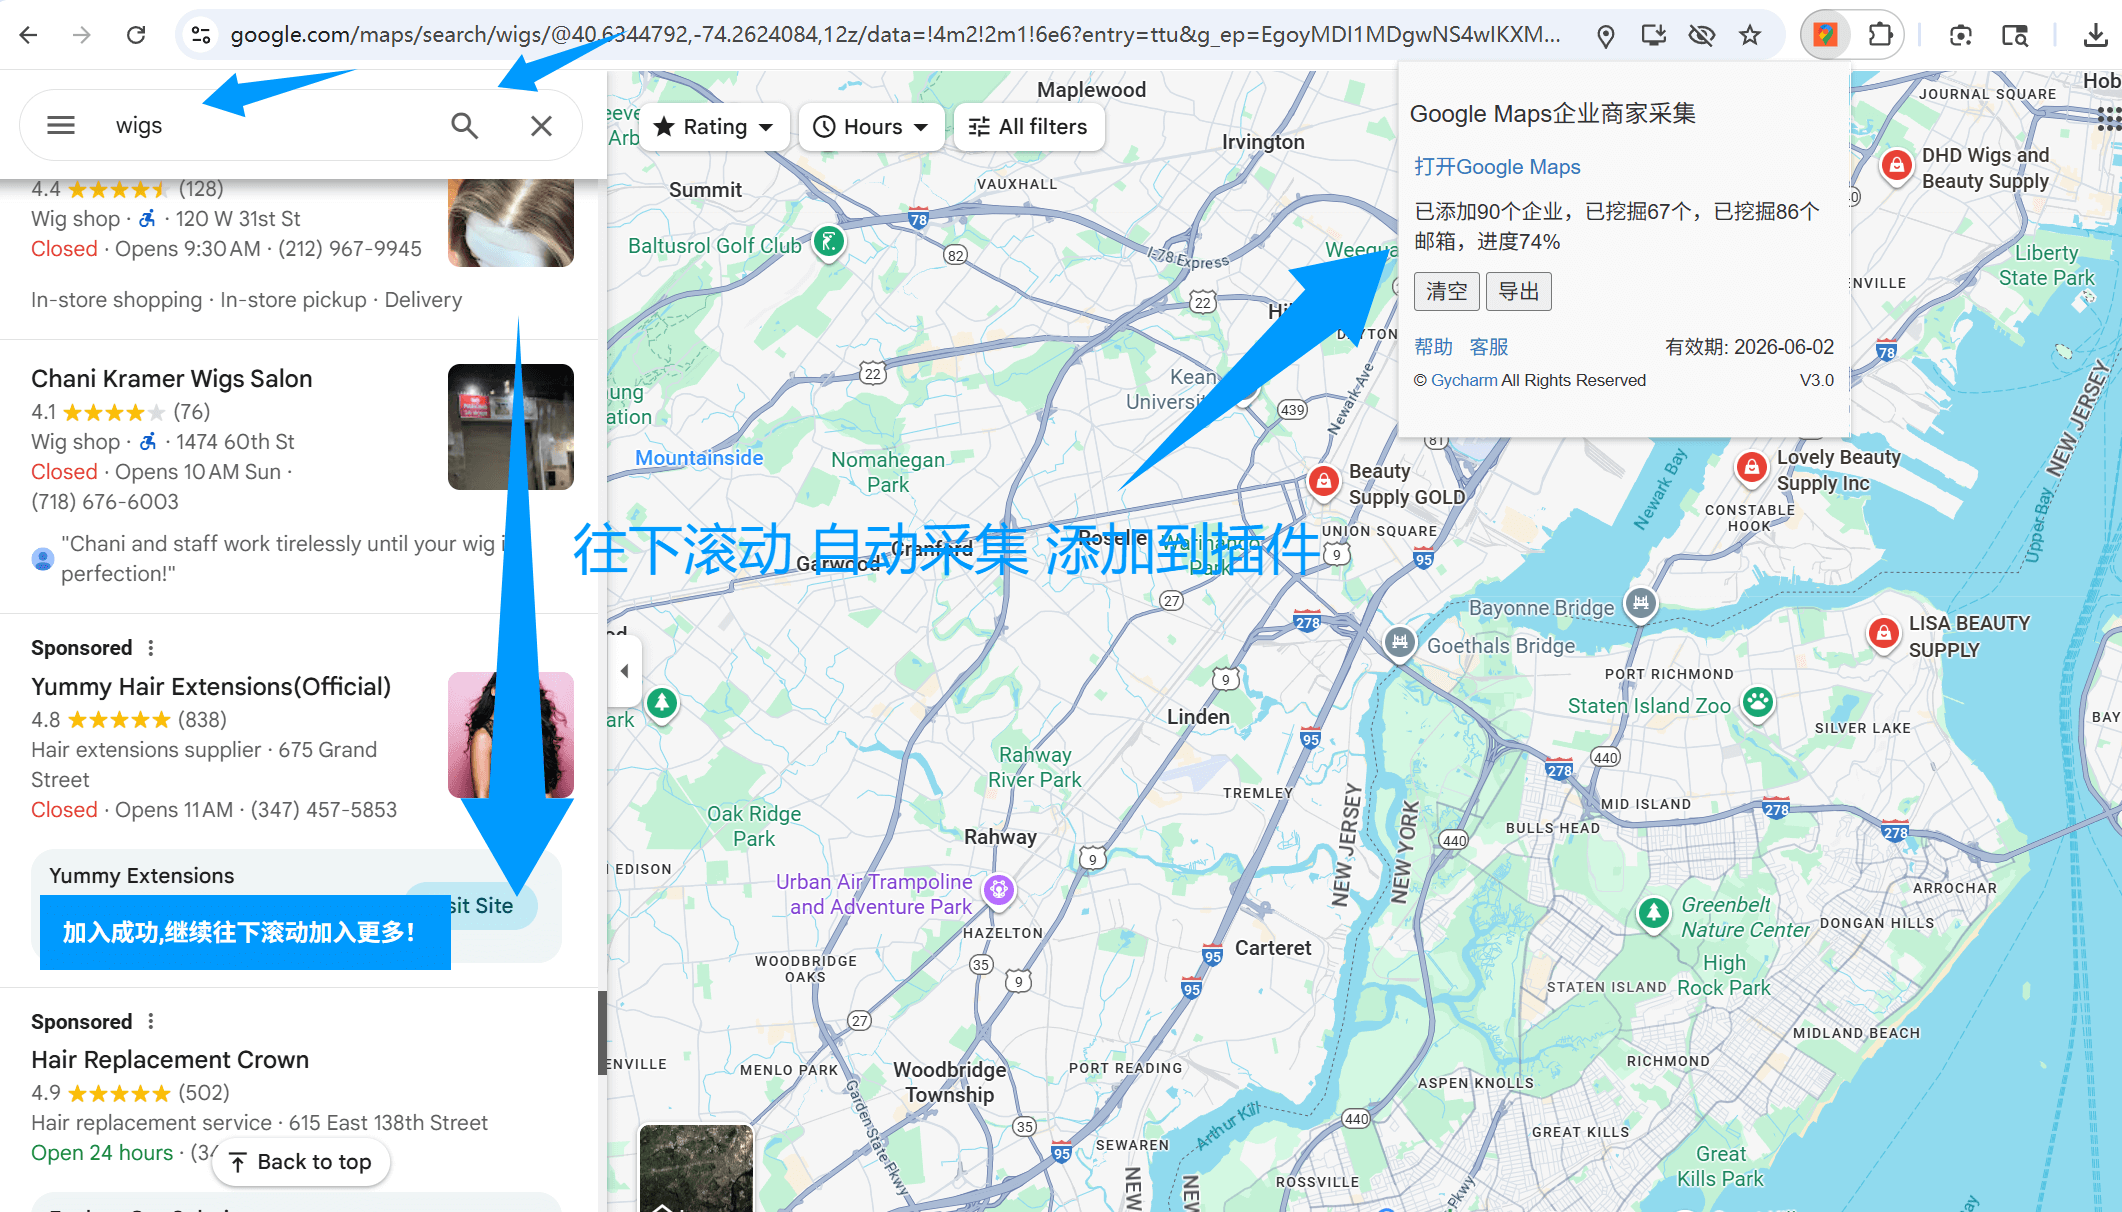The image size is (2122, 1212).
Task: Open Chani Kramer Wigs Salon listing
Action: click(171, 379)
